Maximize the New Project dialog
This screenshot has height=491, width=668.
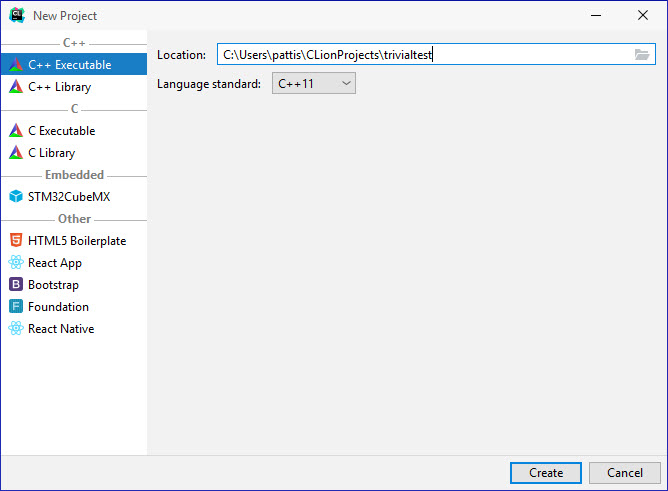tap(597, 15)
